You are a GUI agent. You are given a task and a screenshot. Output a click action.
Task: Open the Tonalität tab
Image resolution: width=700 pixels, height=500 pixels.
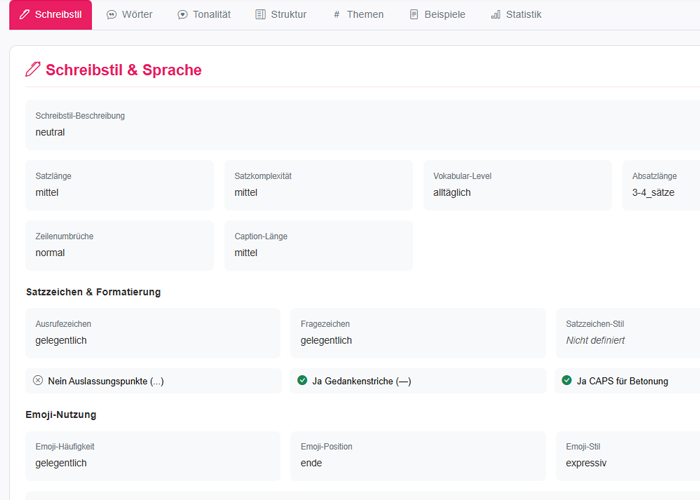pos(204,15)
